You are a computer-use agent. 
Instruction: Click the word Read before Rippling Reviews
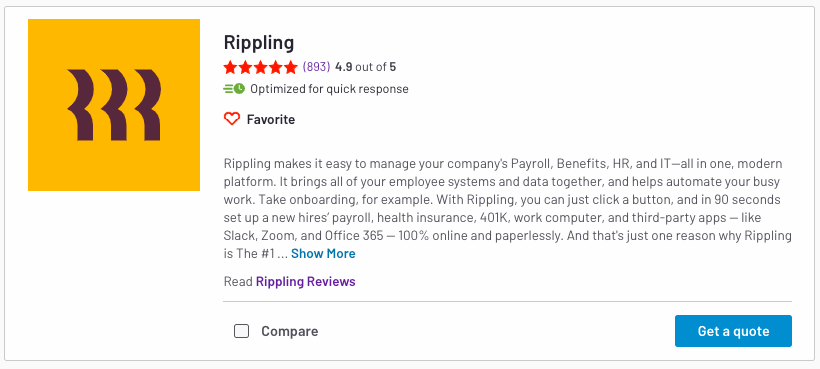[x=238, y=282]
